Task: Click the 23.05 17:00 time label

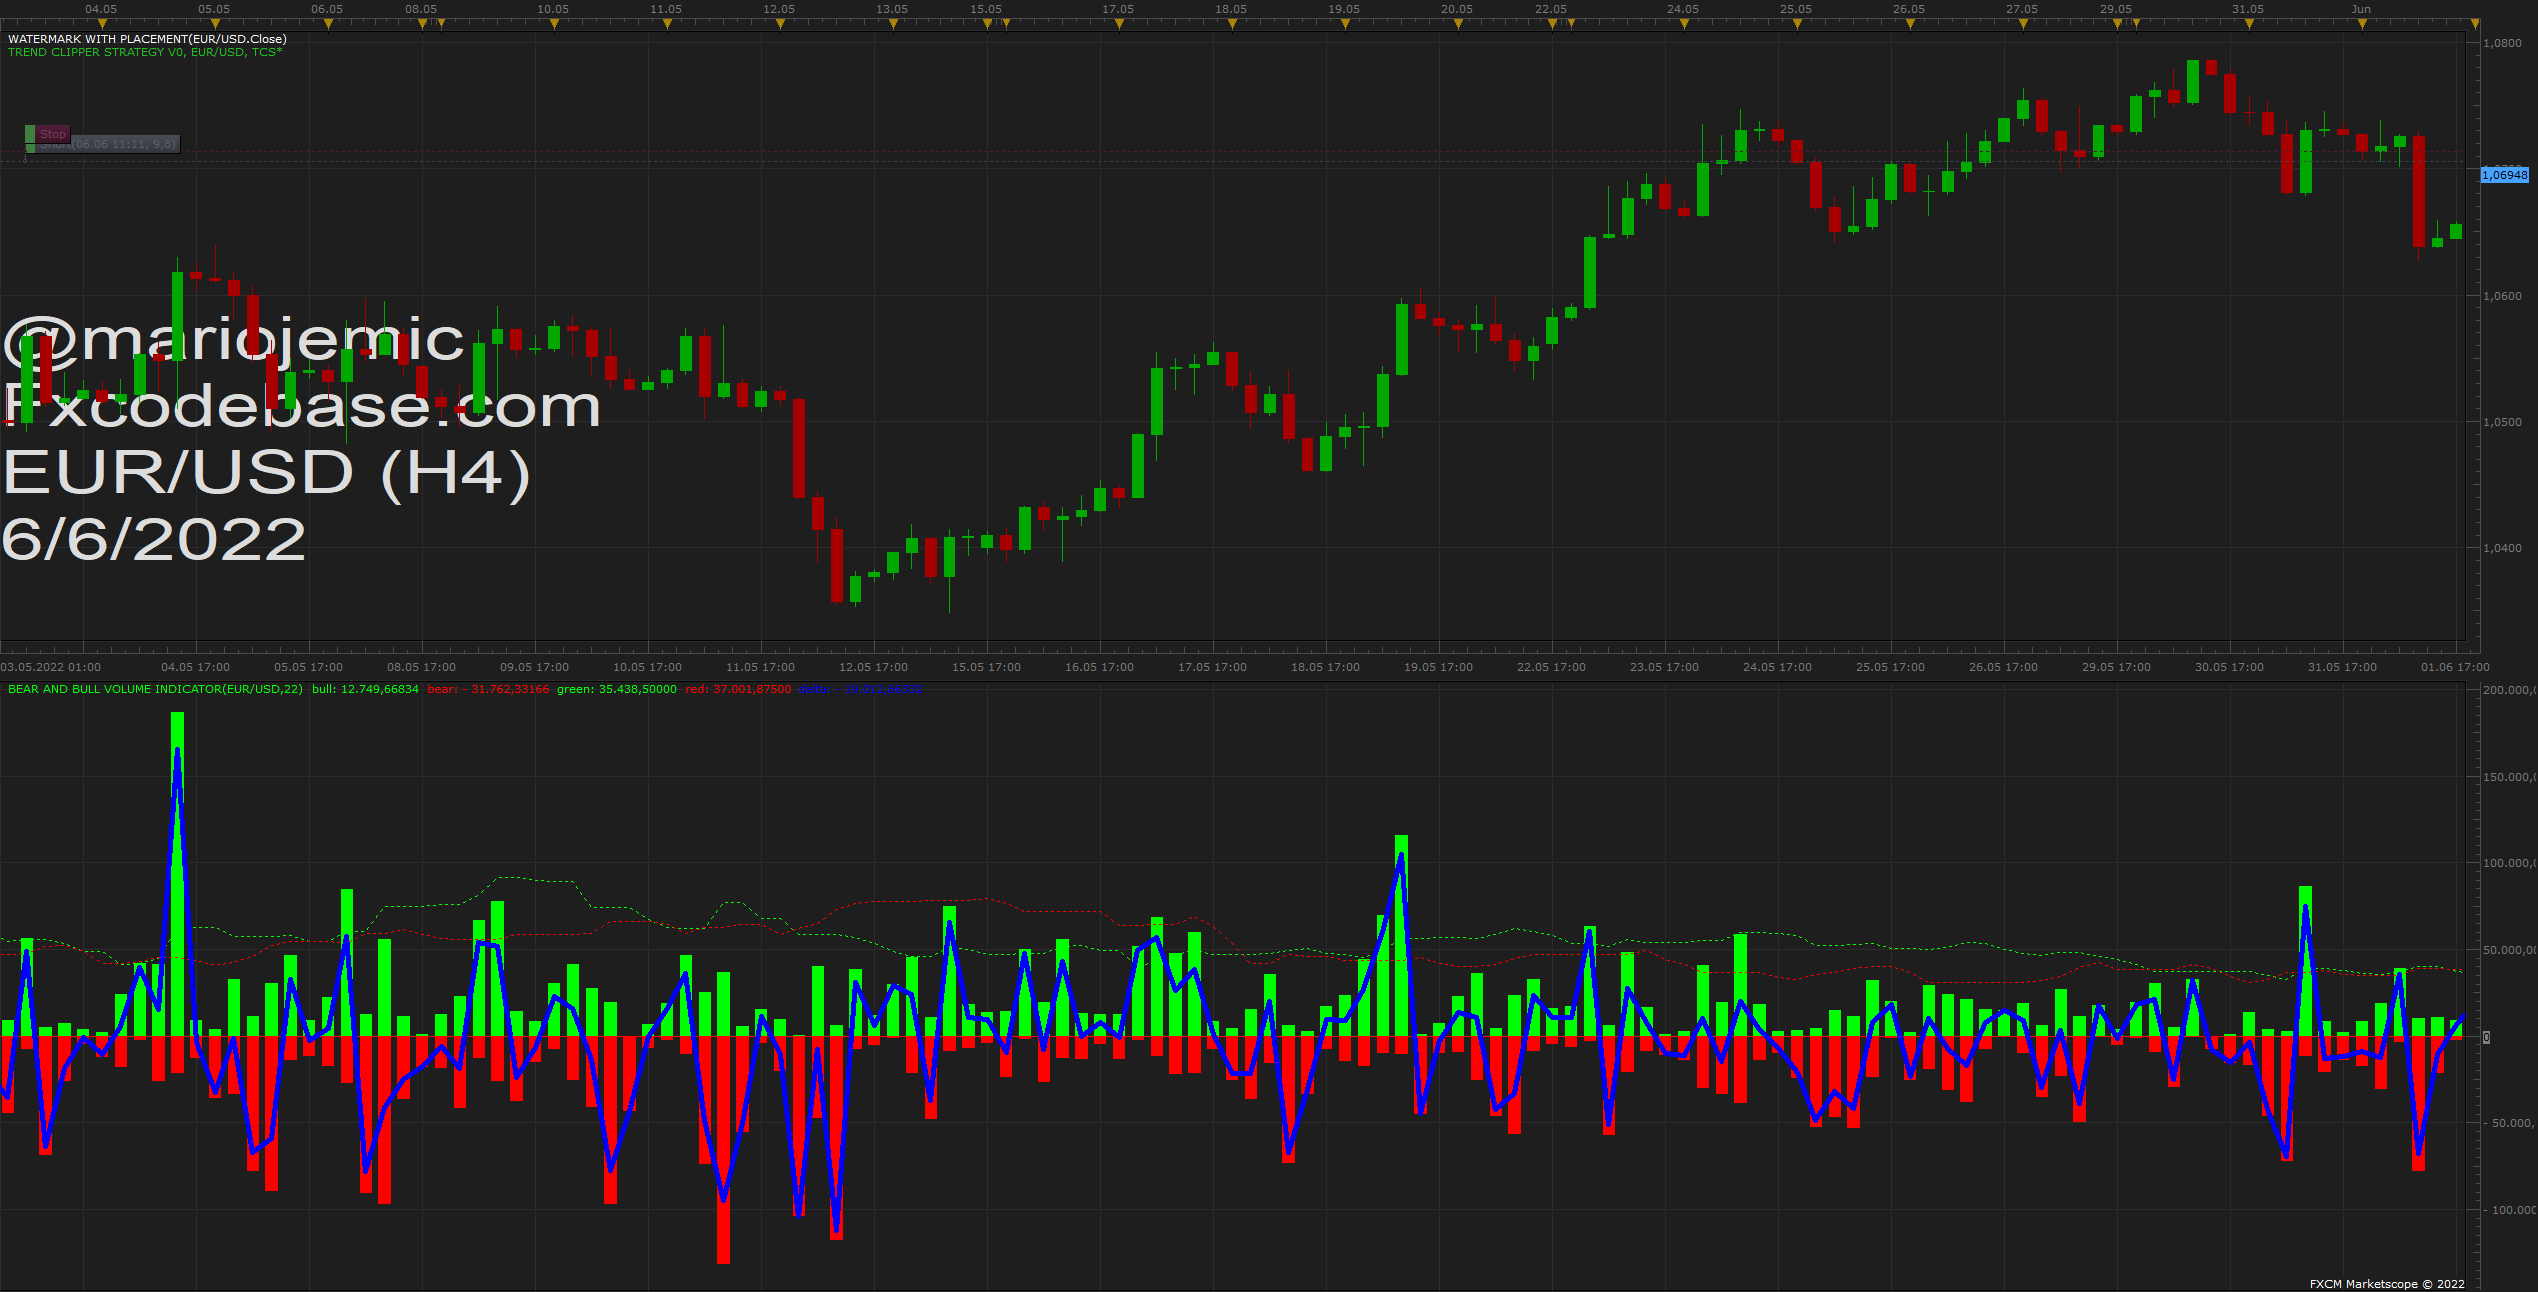Action: click(x=1664, y=667)
